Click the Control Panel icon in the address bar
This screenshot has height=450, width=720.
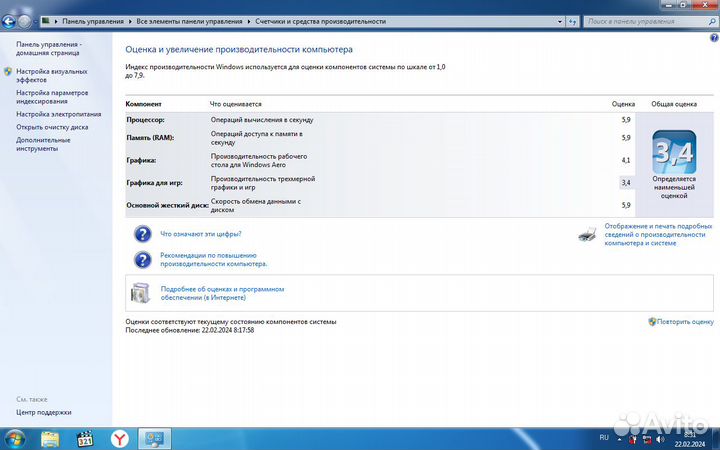(x=46, y=21)
